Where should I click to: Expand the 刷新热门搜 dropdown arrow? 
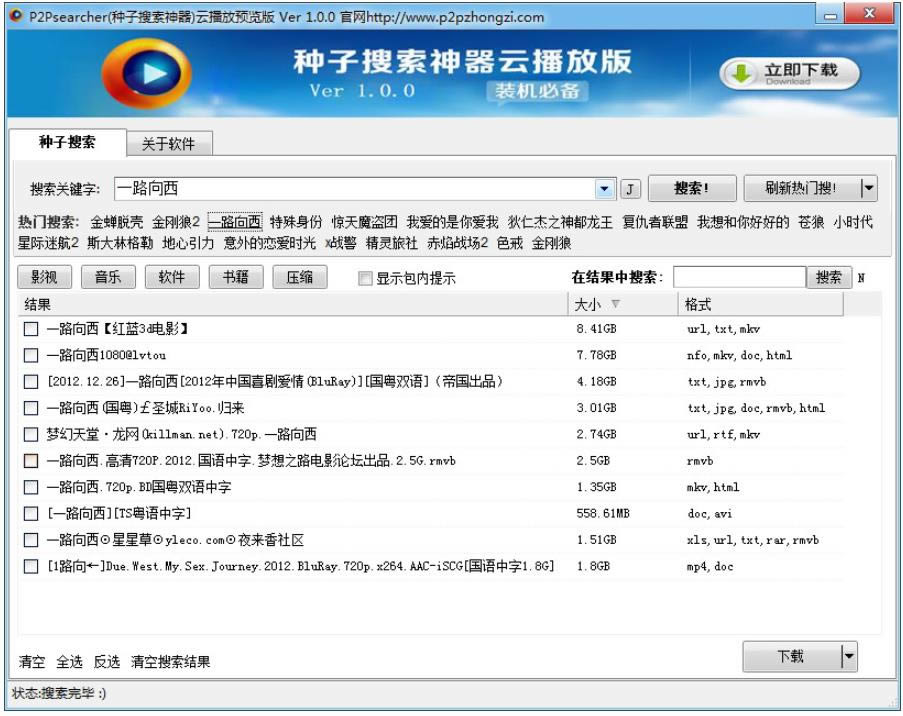[x=868, y=188]
